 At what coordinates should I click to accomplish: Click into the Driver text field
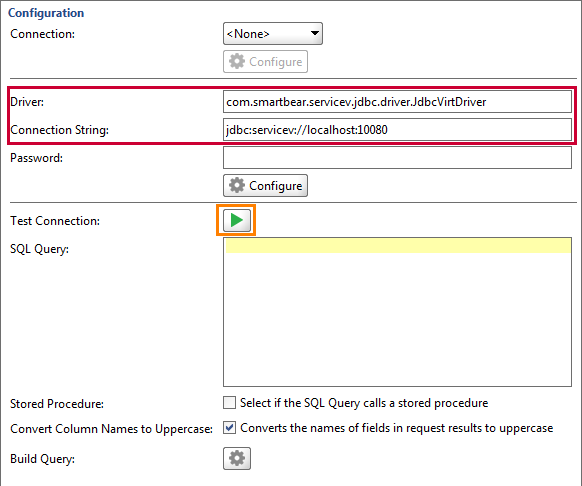click(x=397, y=102)
